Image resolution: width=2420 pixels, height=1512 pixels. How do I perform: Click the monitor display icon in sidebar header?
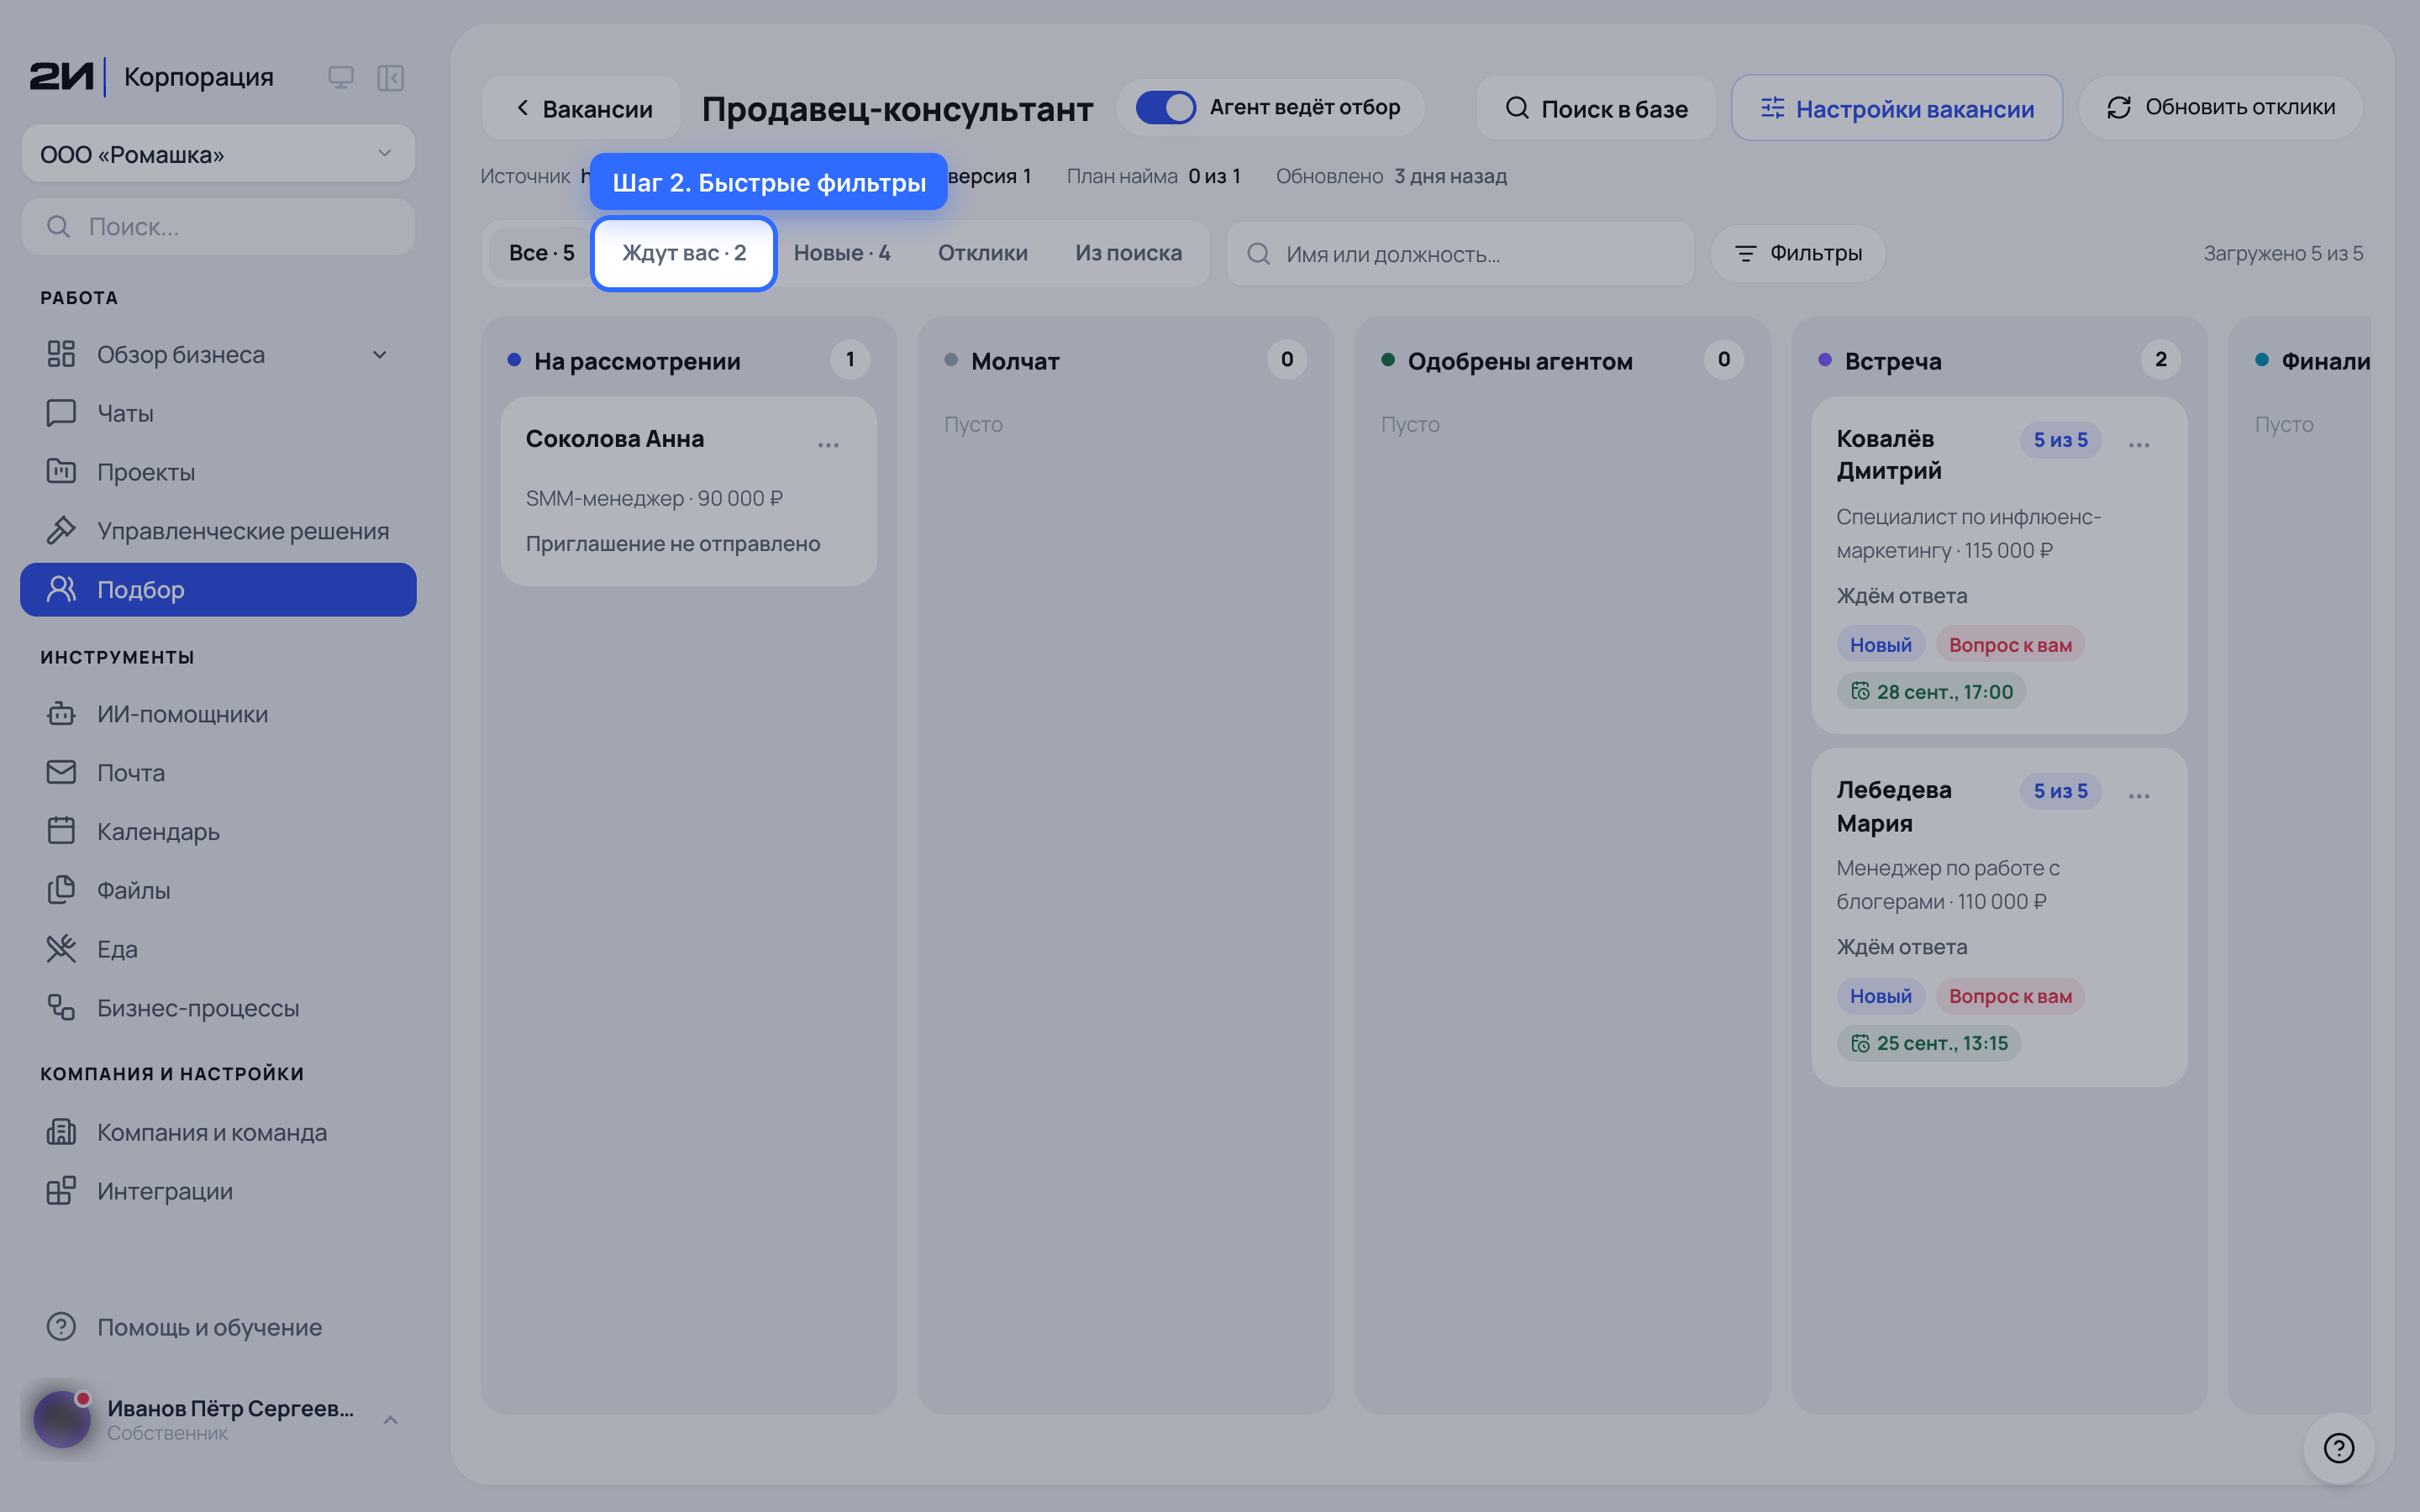341,77
